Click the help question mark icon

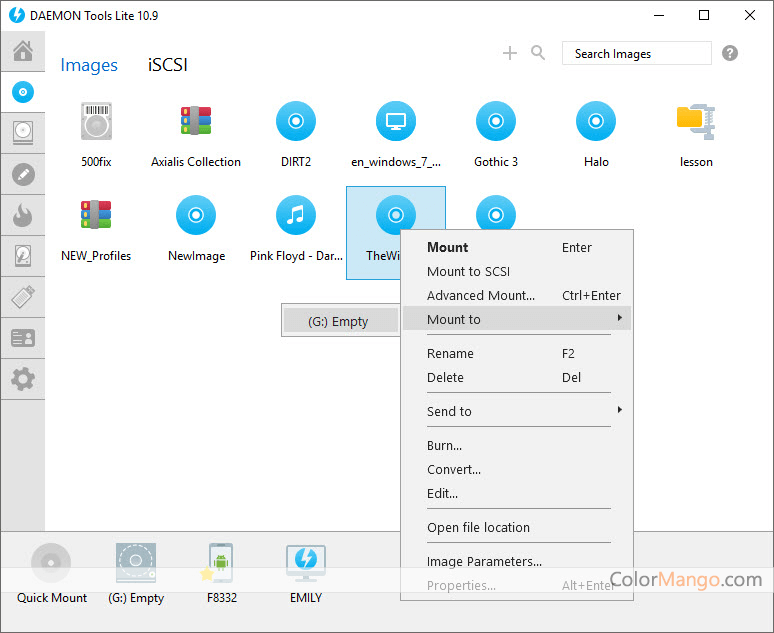(x=730, y=53)
